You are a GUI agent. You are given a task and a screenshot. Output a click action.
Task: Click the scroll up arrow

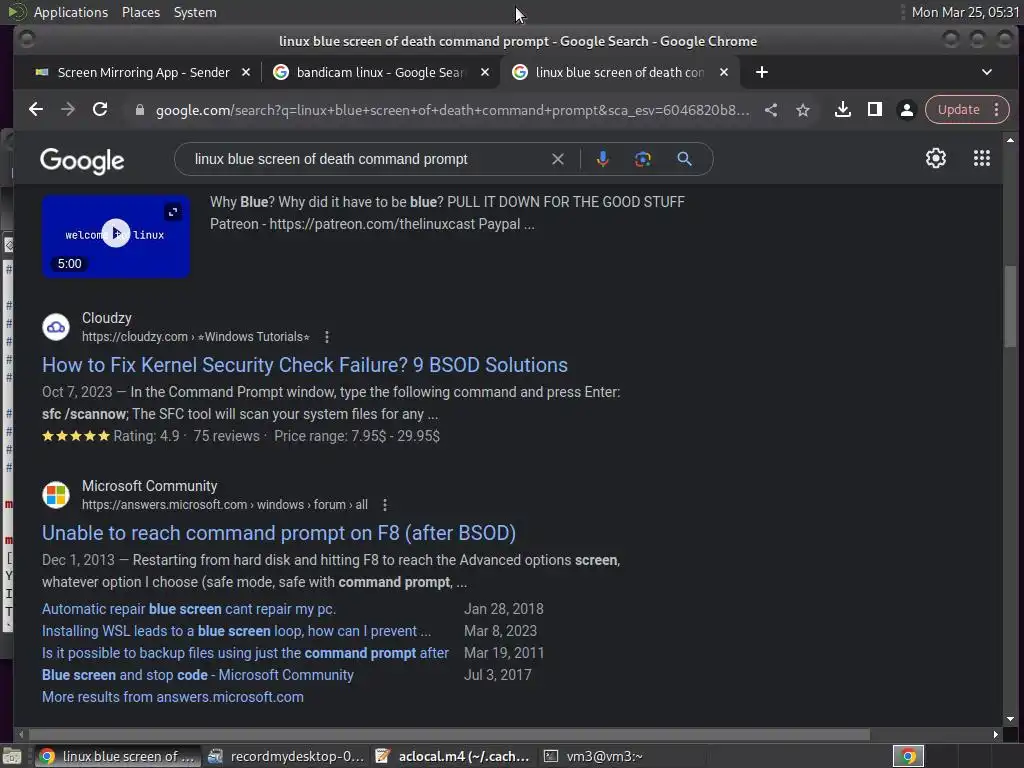[x=1010, y=140]
